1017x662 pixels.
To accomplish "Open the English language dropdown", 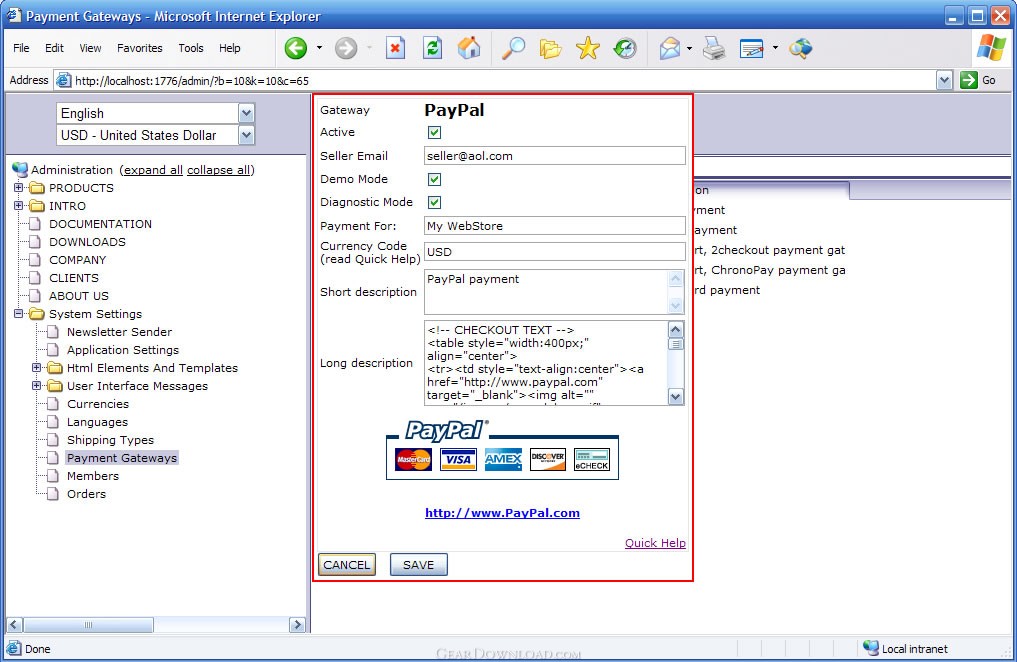I will point(246,113).
